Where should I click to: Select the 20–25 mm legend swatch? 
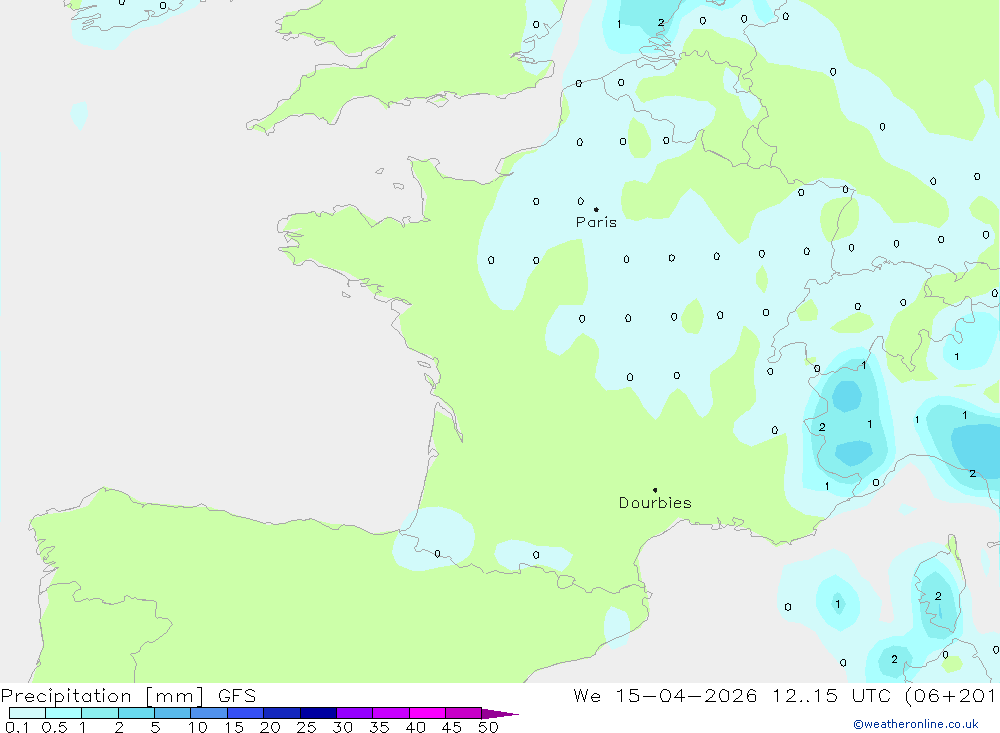coord(282,713)
